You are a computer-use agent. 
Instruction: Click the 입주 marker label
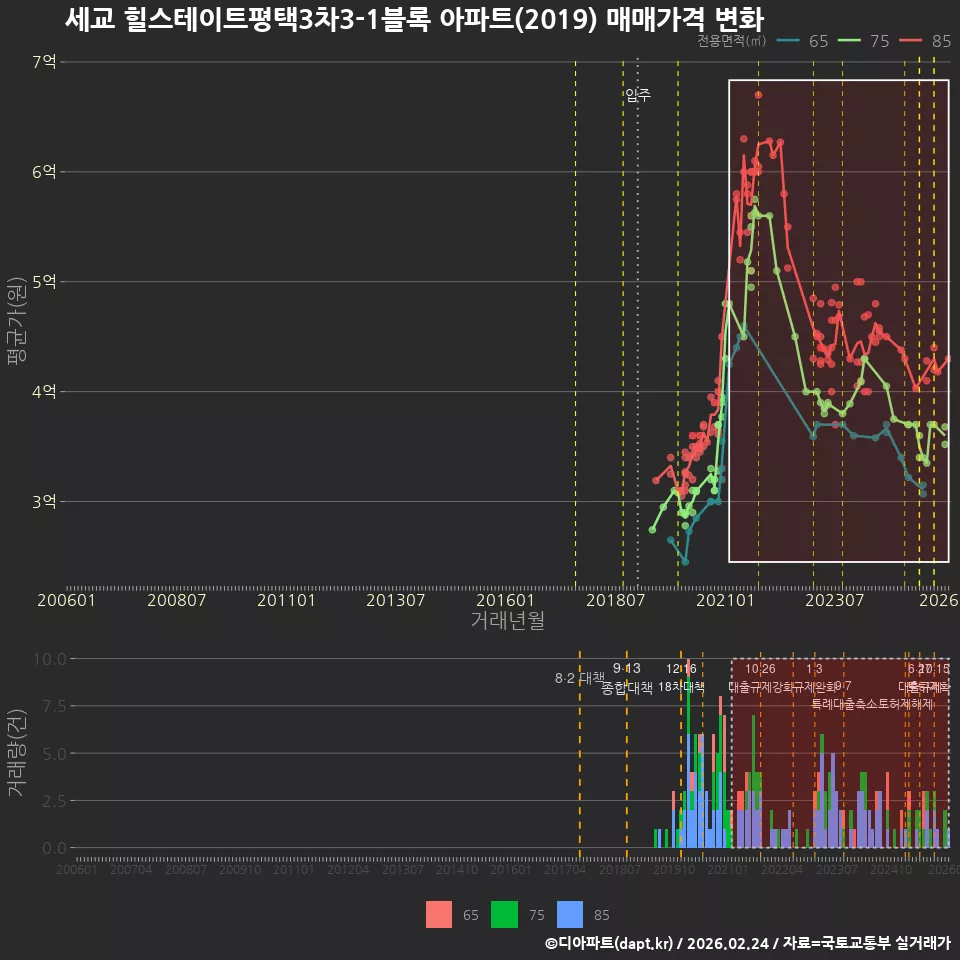(638, 95)
